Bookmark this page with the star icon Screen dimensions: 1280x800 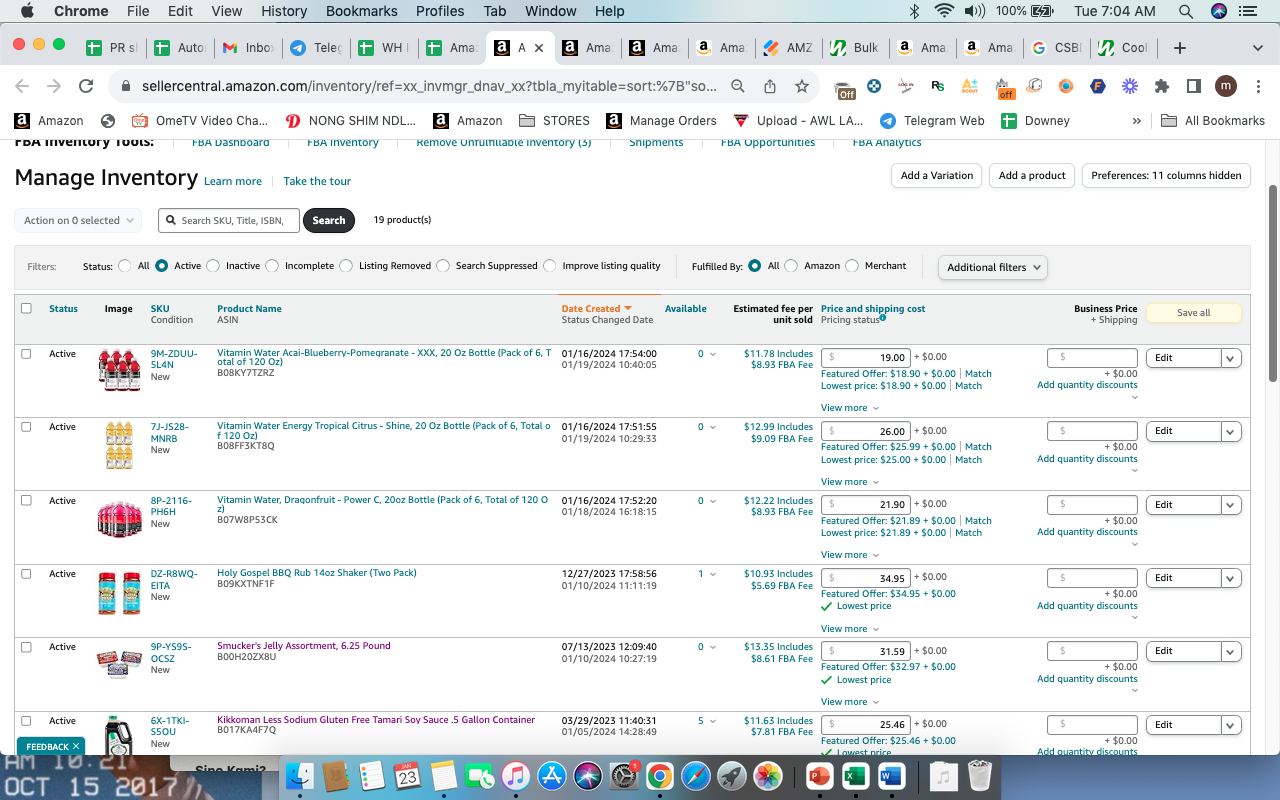pyautogui.click(x=802, y=86)
